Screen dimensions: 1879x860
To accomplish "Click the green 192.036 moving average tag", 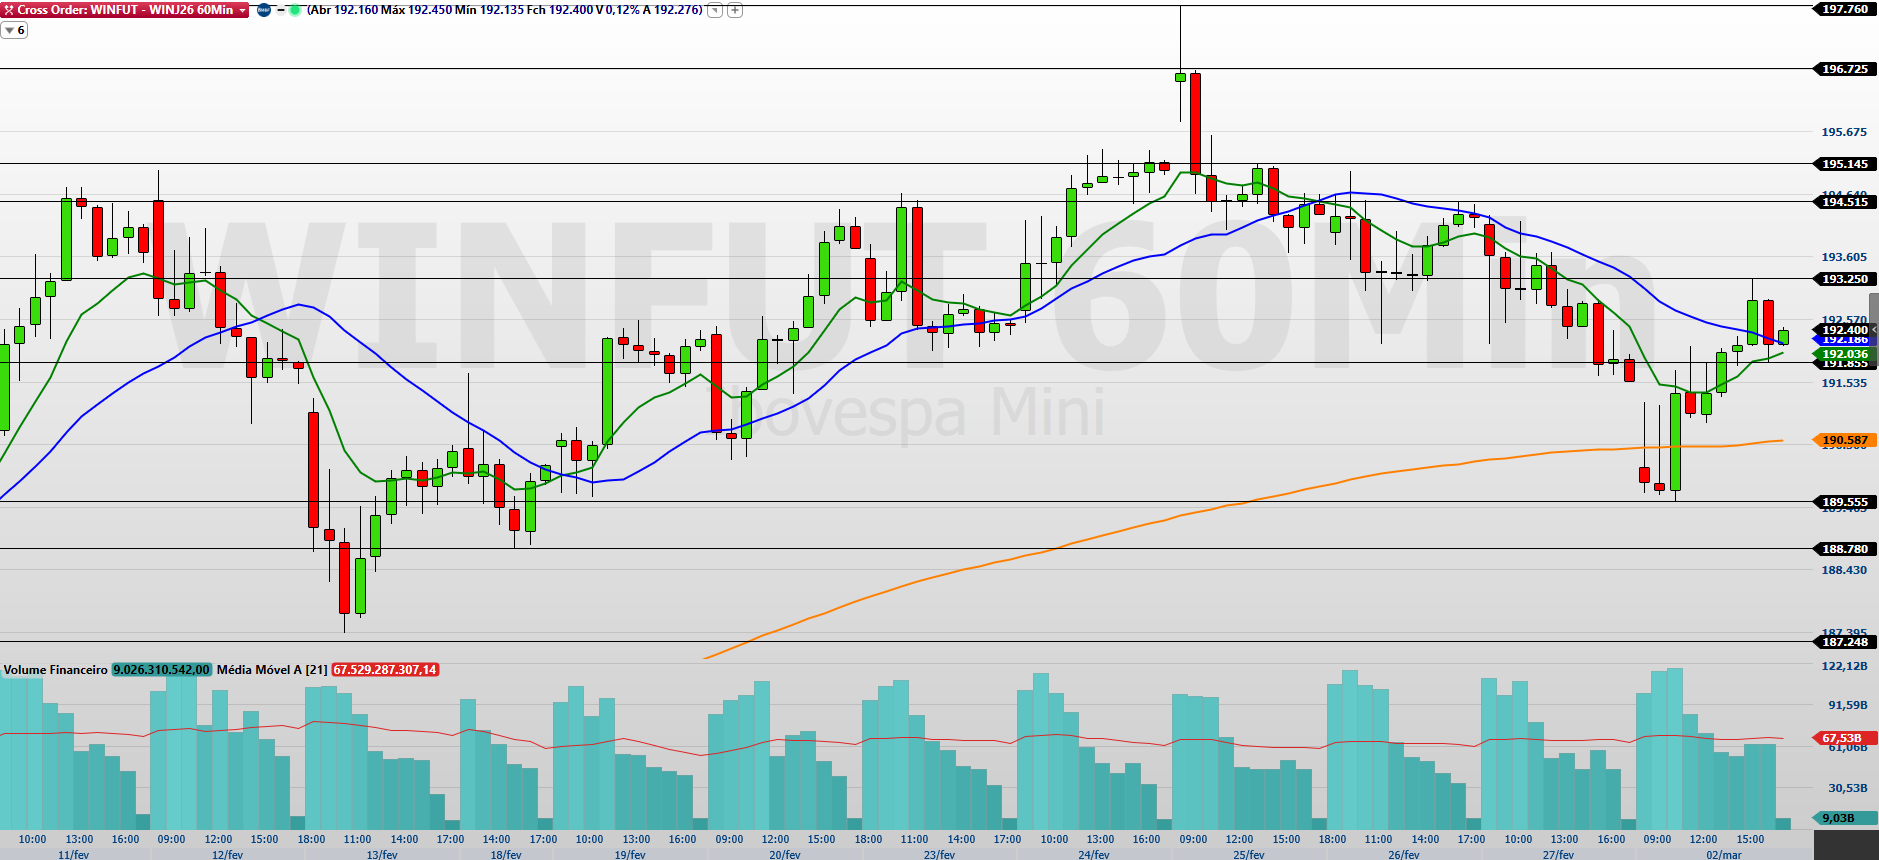I will 1844,354.
